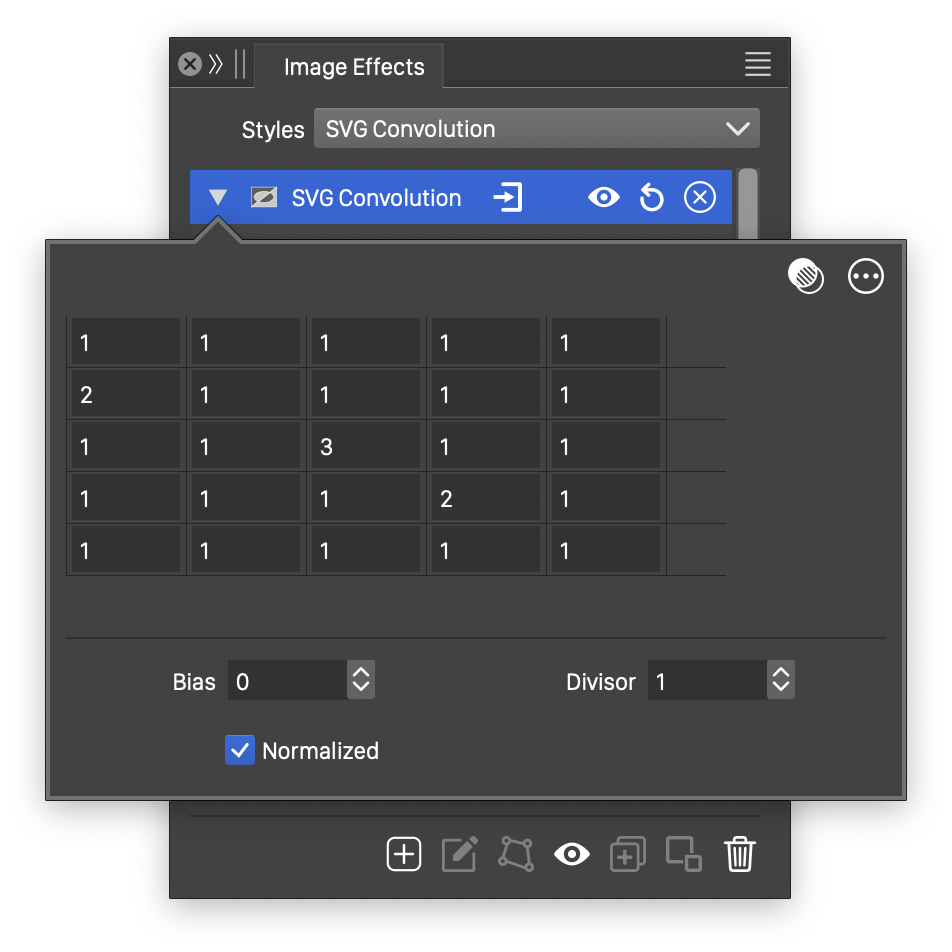Open the Styles dropdown
Image resolution: width=952 pixels, height=952 pixels.
536,129
